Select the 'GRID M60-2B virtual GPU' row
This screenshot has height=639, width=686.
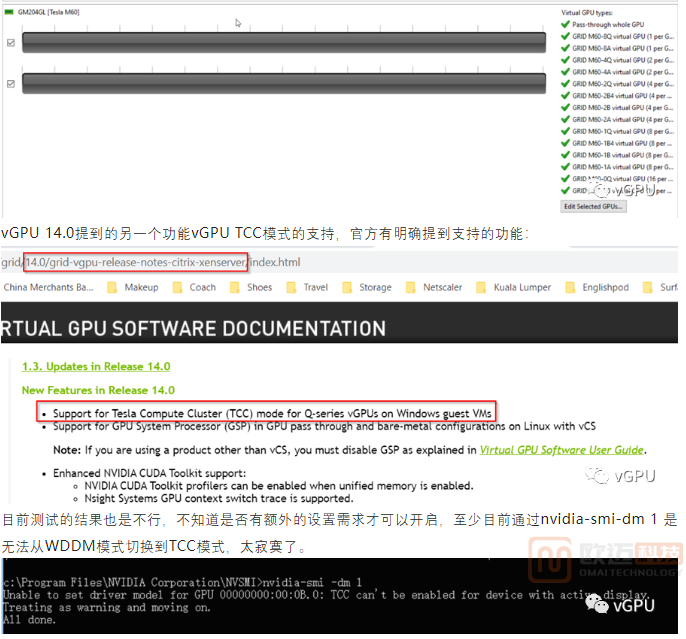coord(618,107)
